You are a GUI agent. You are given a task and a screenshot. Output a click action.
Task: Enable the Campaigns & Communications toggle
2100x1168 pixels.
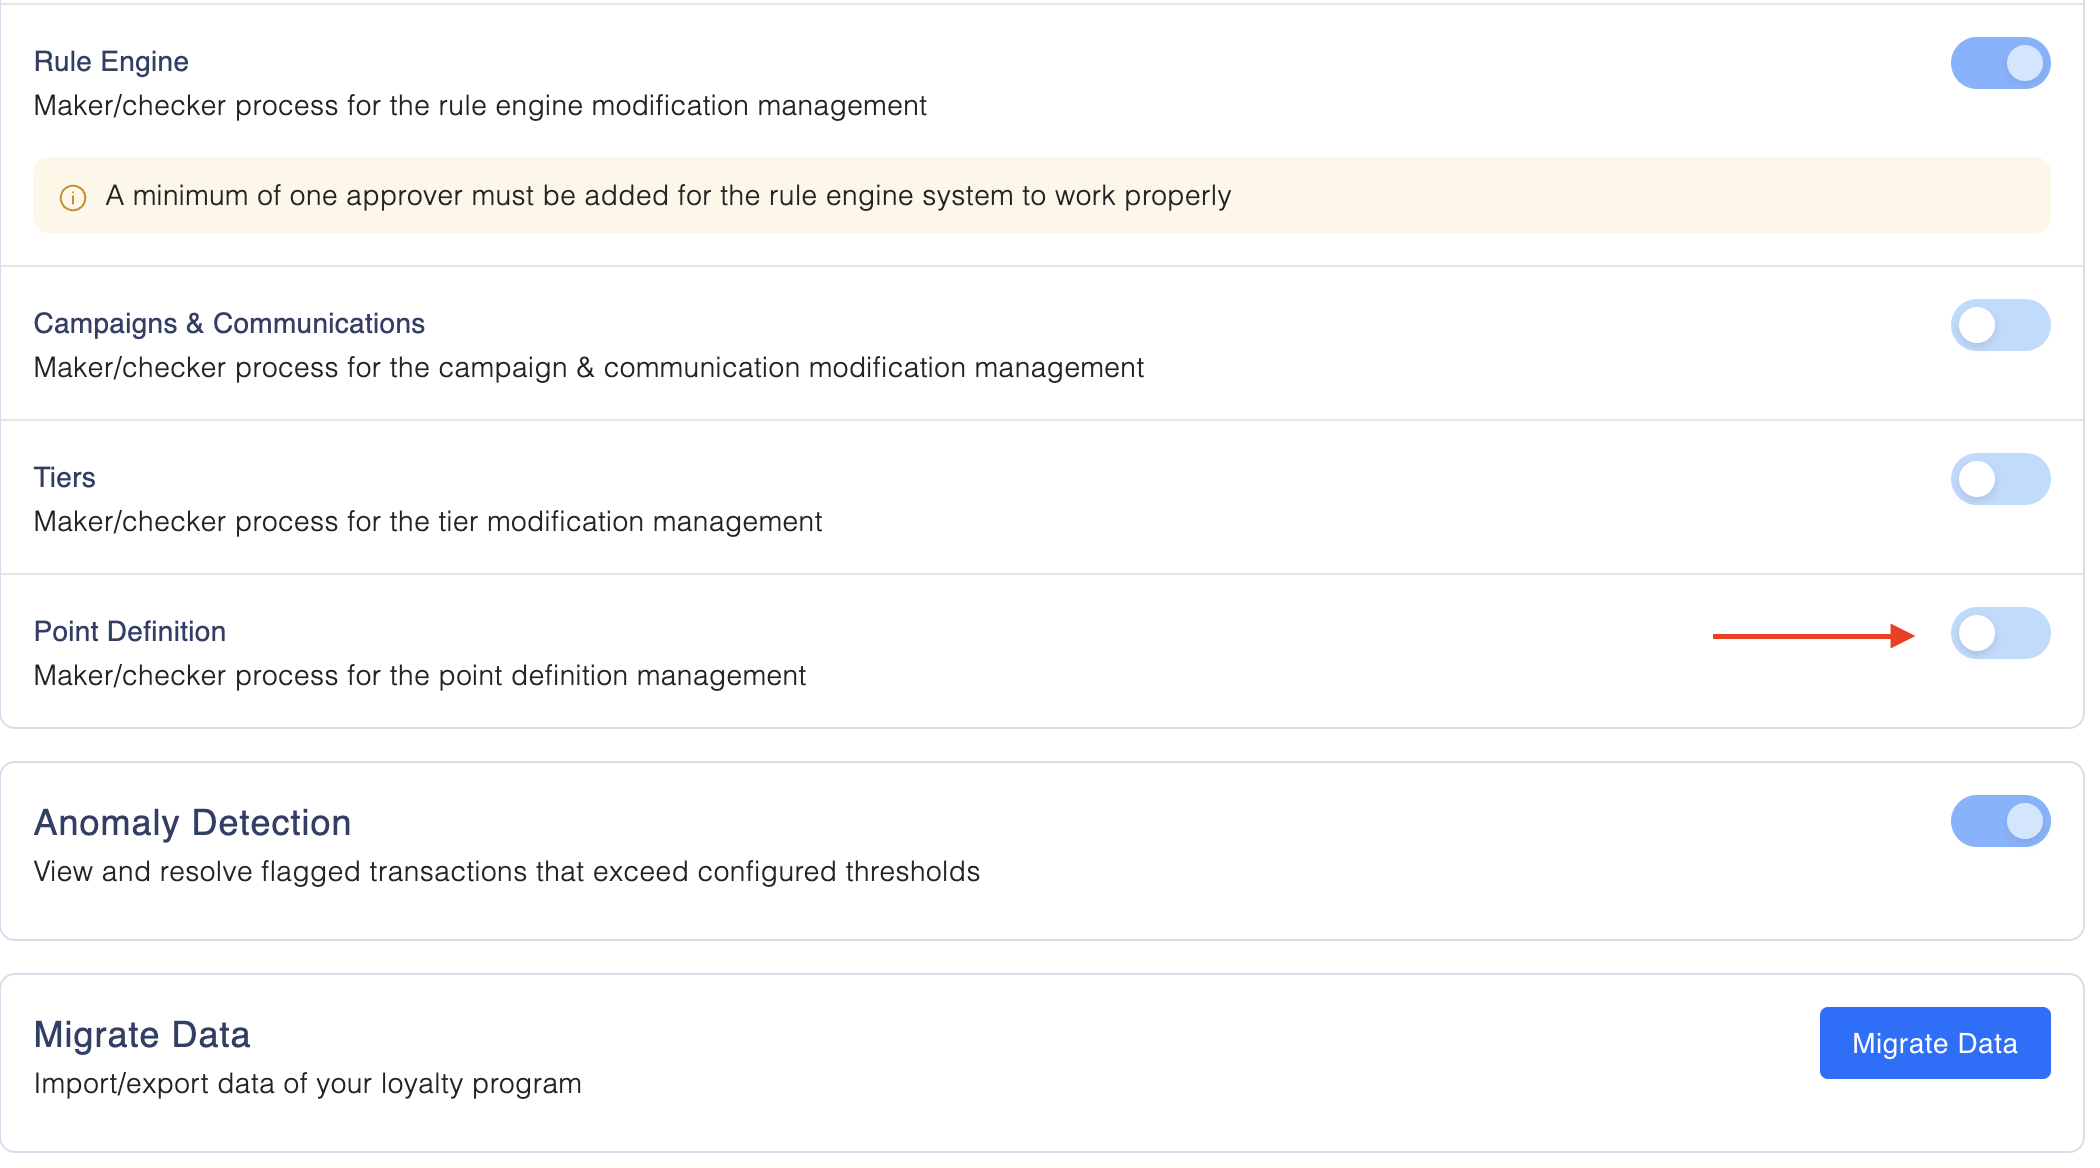tap(2000, 325)
